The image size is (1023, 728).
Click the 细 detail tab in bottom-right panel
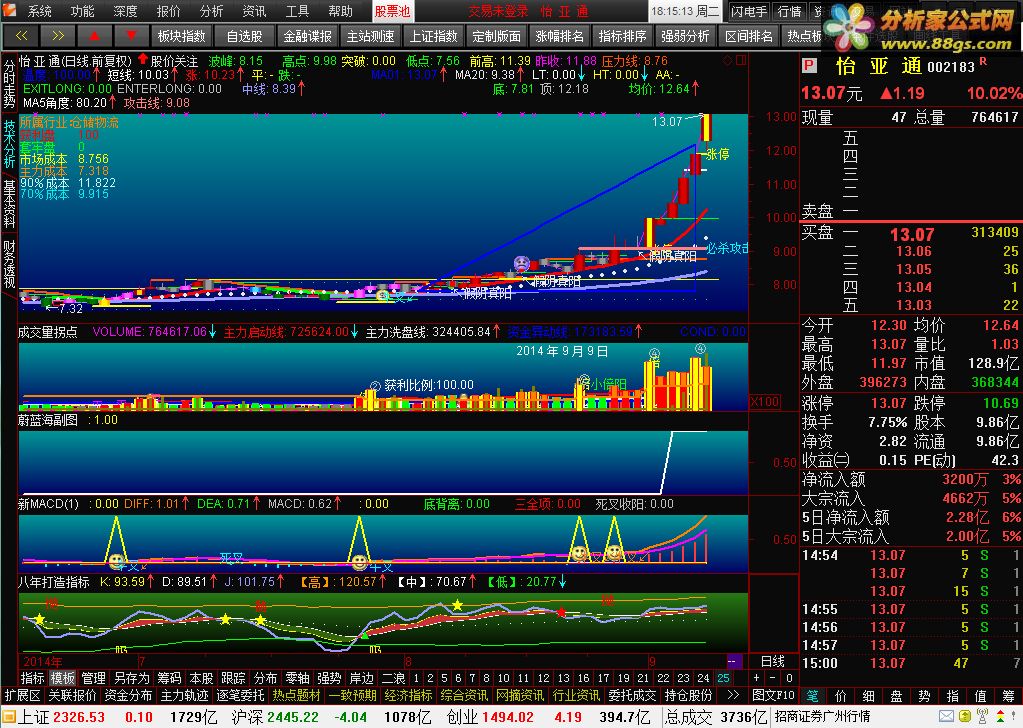coord(868,696)
